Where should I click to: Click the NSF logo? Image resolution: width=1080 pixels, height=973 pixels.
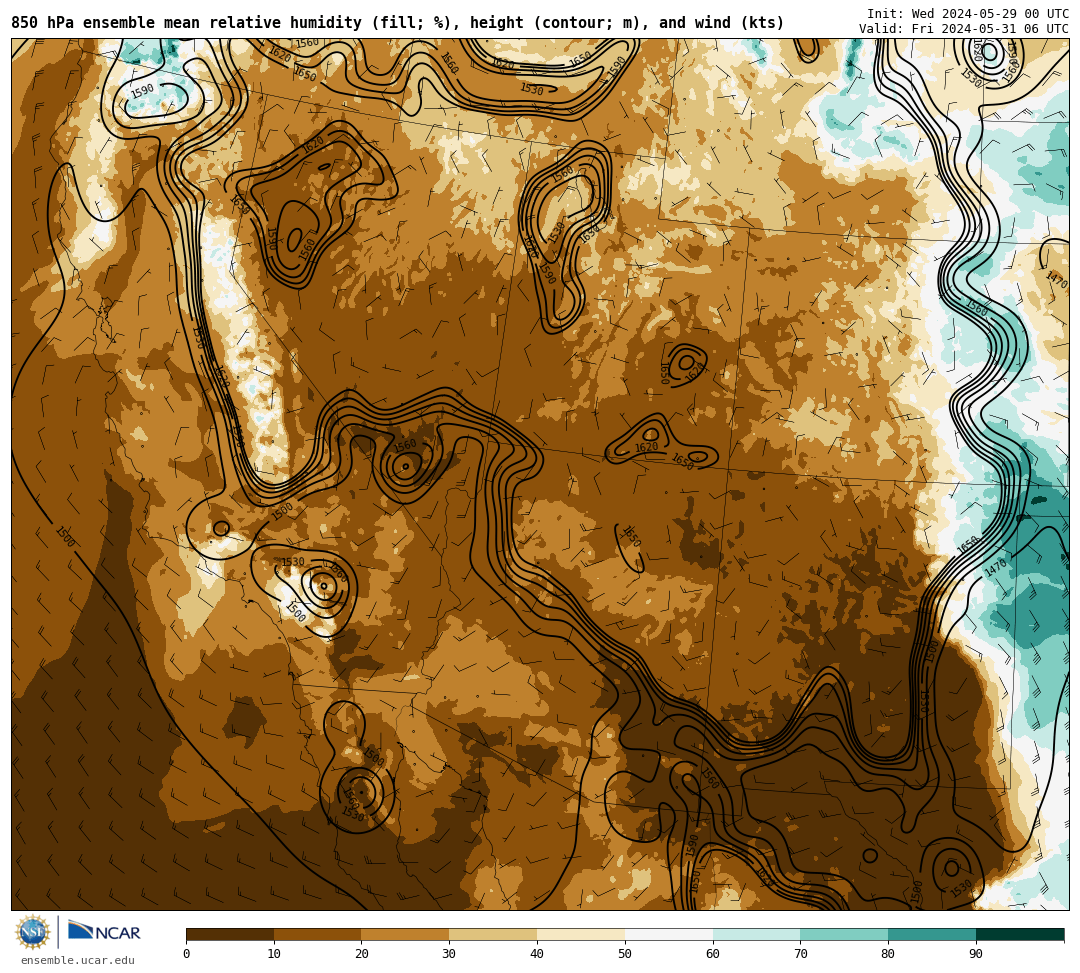[32, 933]
